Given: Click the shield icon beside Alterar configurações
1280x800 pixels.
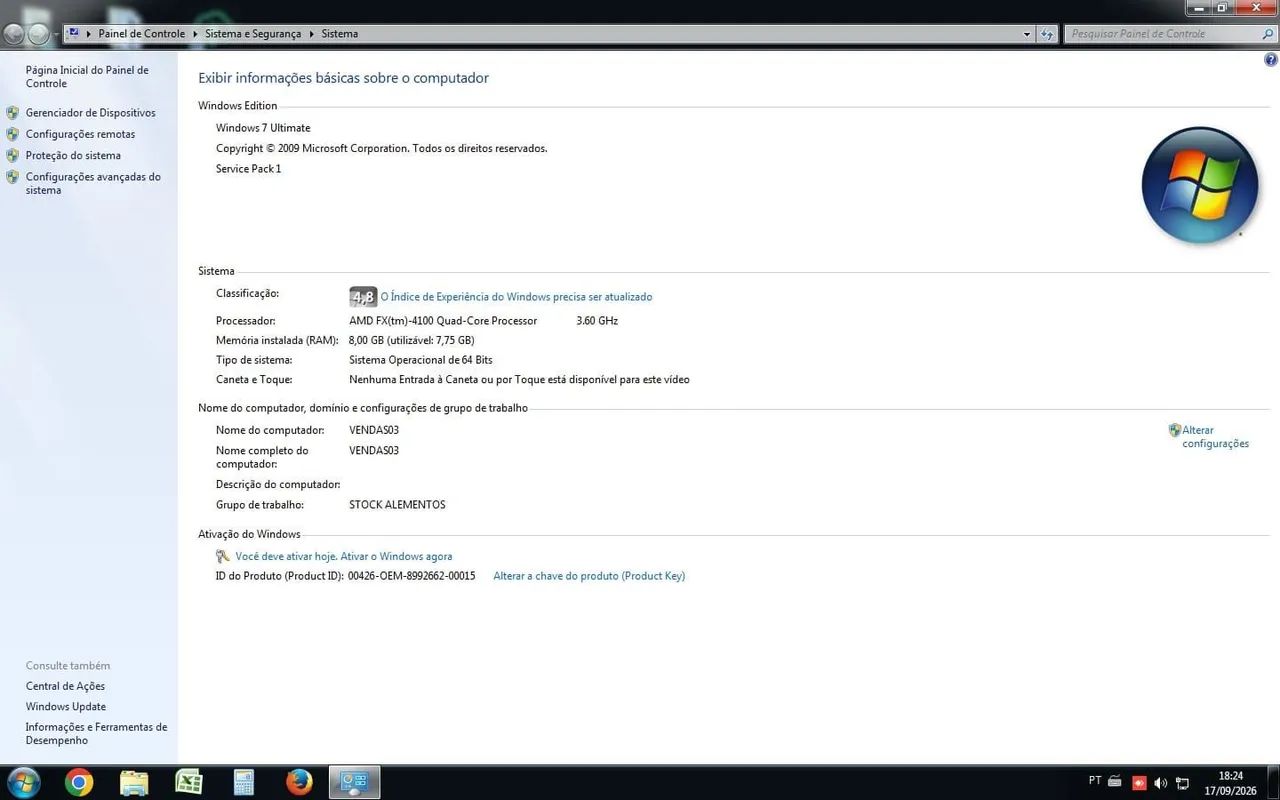Looking at the screenshot, I should 1175,430.
